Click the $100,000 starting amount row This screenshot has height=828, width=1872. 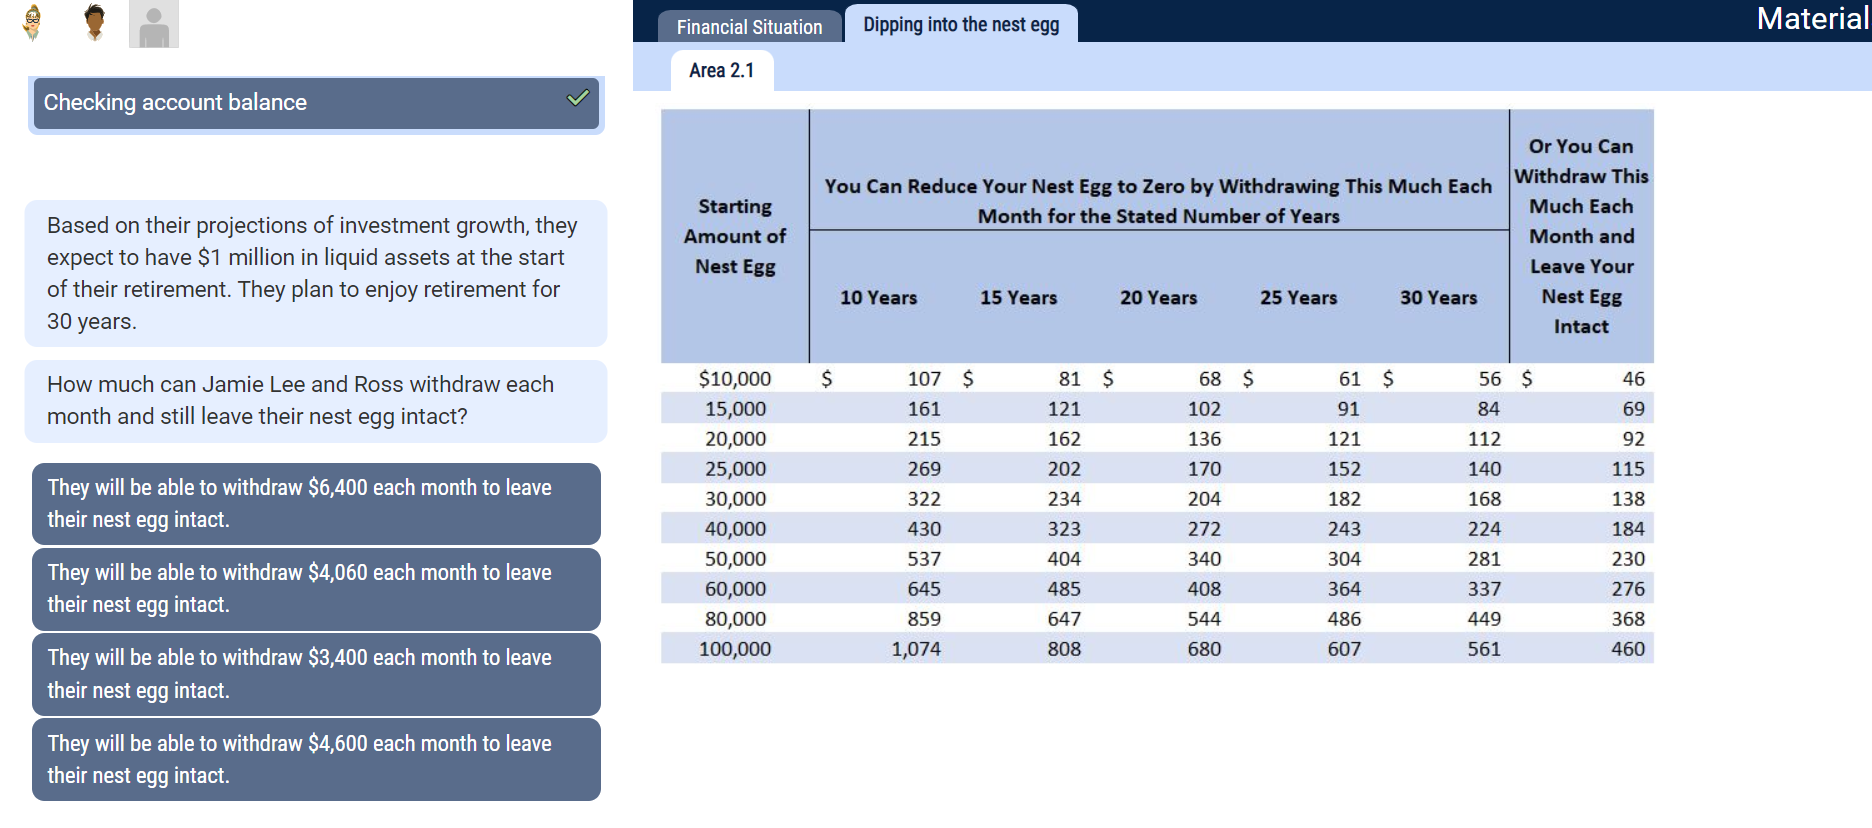click(1157, 648)
